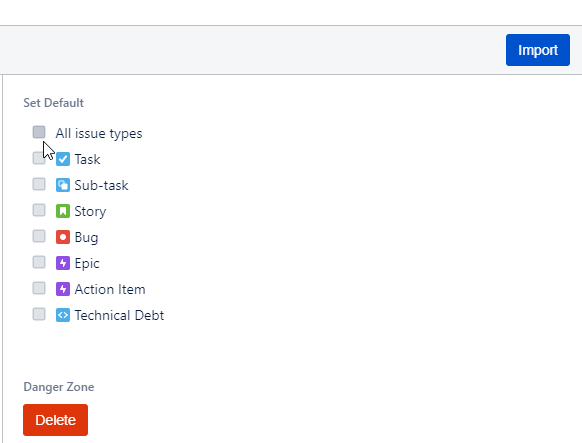Click the green Story bookmark icon
The height and width of the screenshot is (443, 582).
[x=63, y=211]
